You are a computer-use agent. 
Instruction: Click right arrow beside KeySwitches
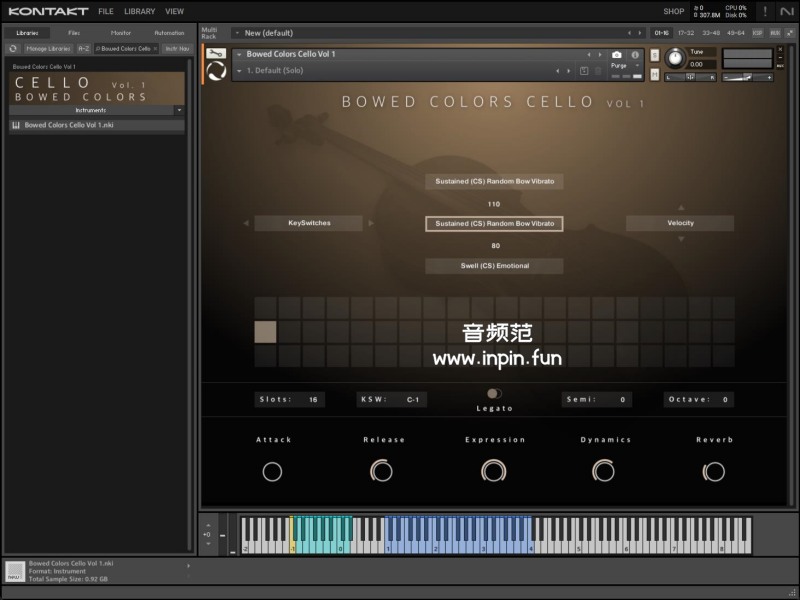pyautogui.click(x=371, y=223)
